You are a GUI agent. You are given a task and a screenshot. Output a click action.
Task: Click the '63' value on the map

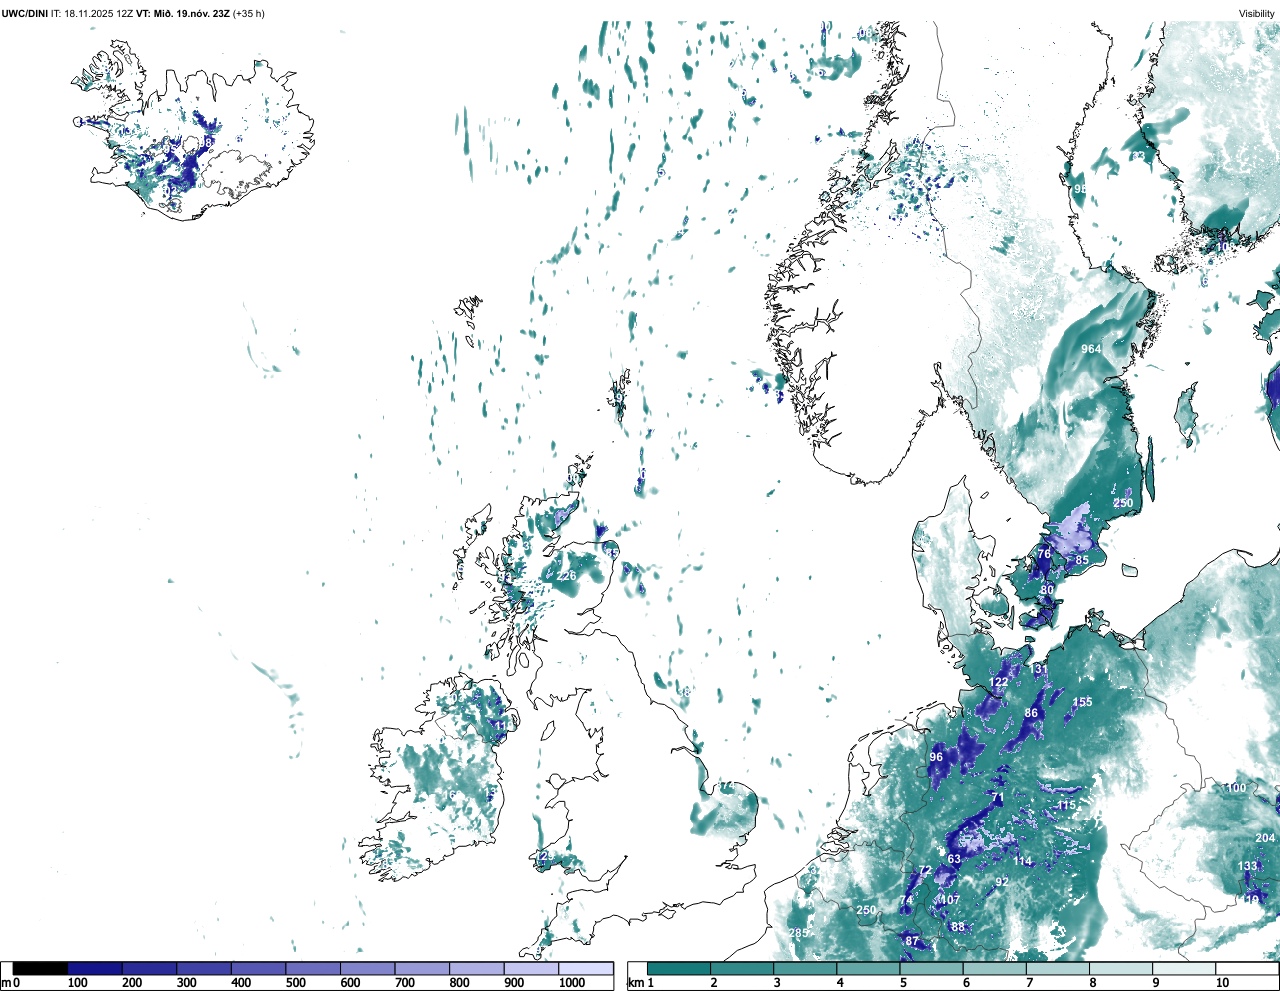tap(954, 859)
